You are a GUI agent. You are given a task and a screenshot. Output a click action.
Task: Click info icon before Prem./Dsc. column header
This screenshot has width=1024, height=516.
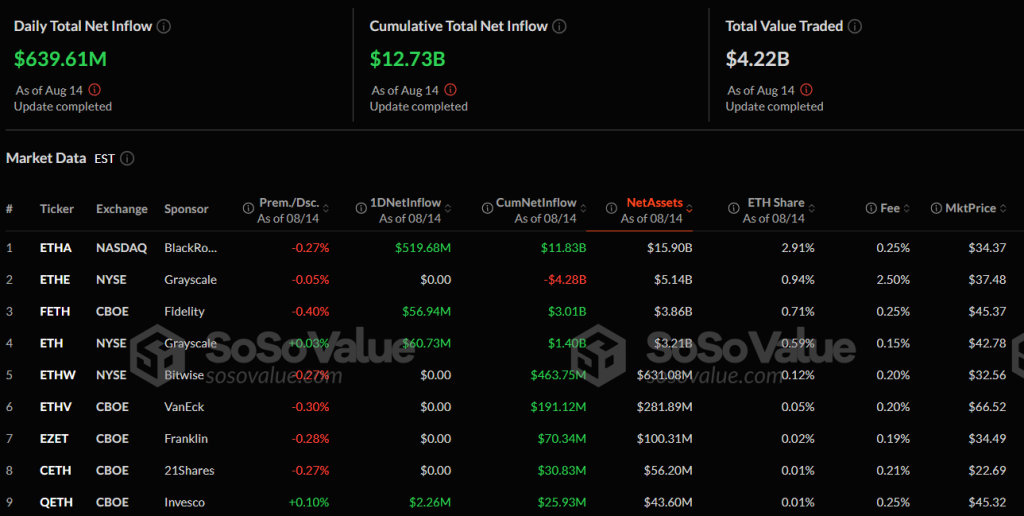tap(248, 209)
